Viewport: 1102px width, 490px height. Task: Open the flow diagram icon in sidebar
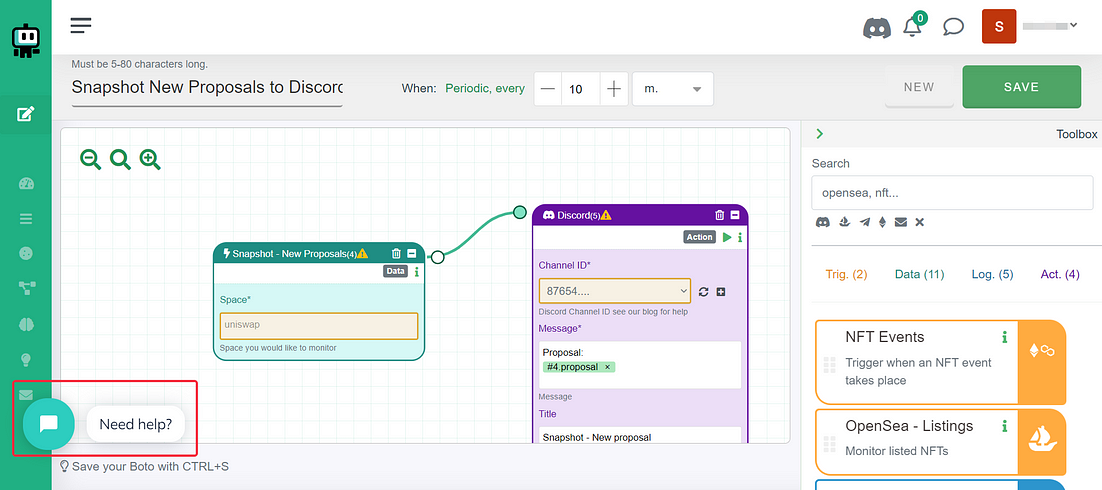[26, 287]
